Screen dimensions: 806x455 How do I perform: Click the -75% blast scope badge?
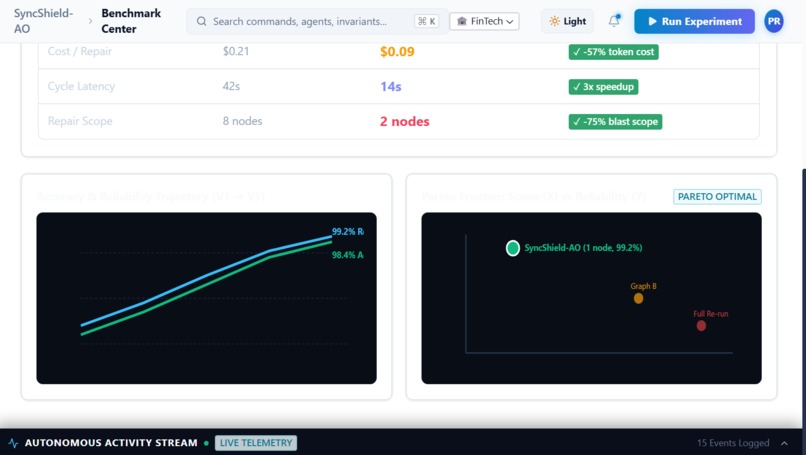[615, 121]
